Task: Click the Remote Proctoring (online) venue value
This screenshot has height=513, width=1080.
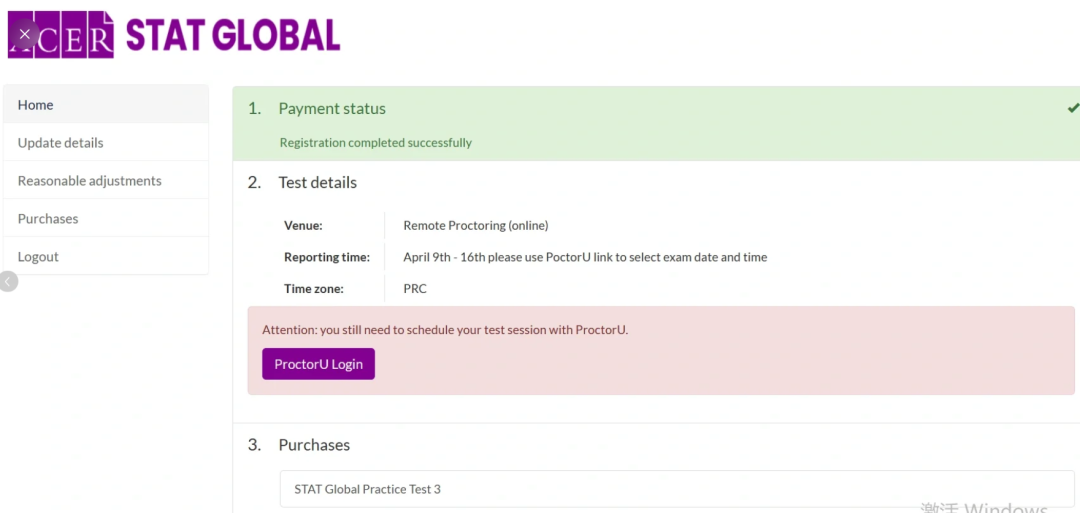Action: pyautogui.click(x=476, y=225)
